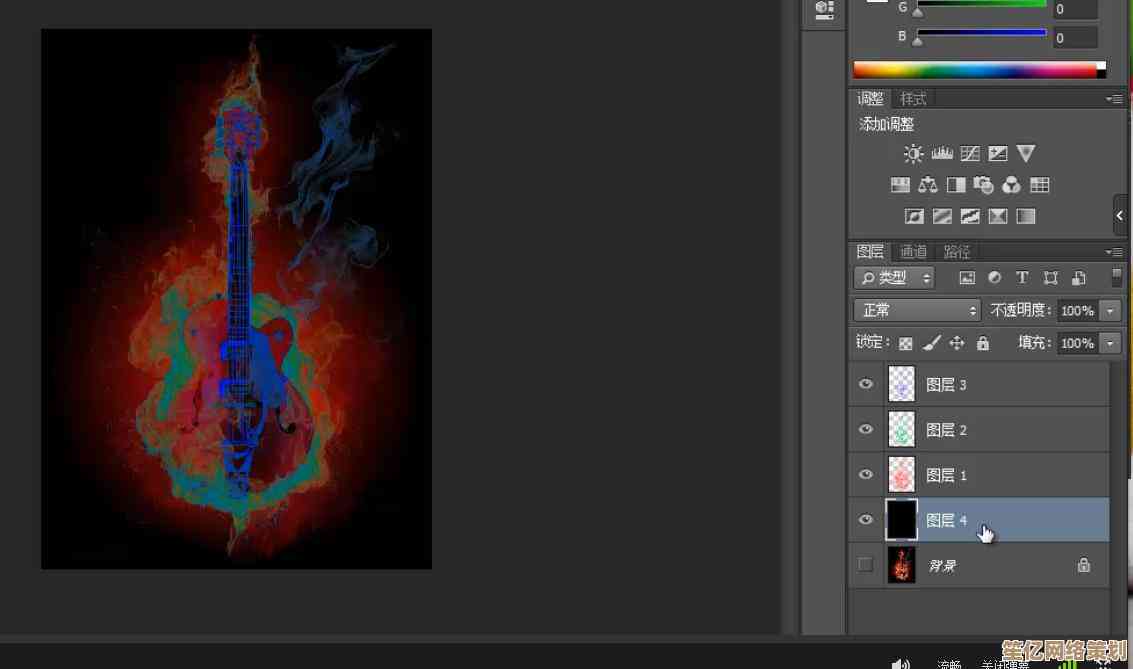
Task: Add a Brightness/Contrast adjustment
Action: pyautogui.click(x=913, y=154)
